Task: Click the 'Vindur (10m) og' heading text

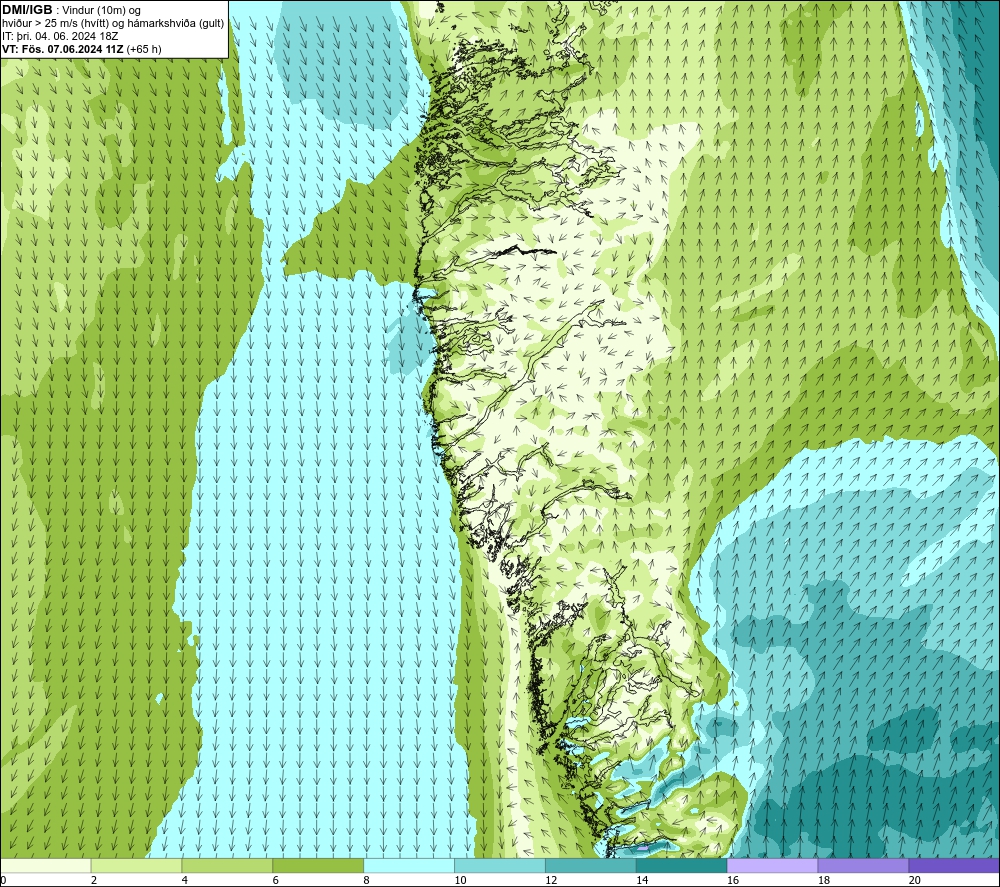Action: click(101, 11)
